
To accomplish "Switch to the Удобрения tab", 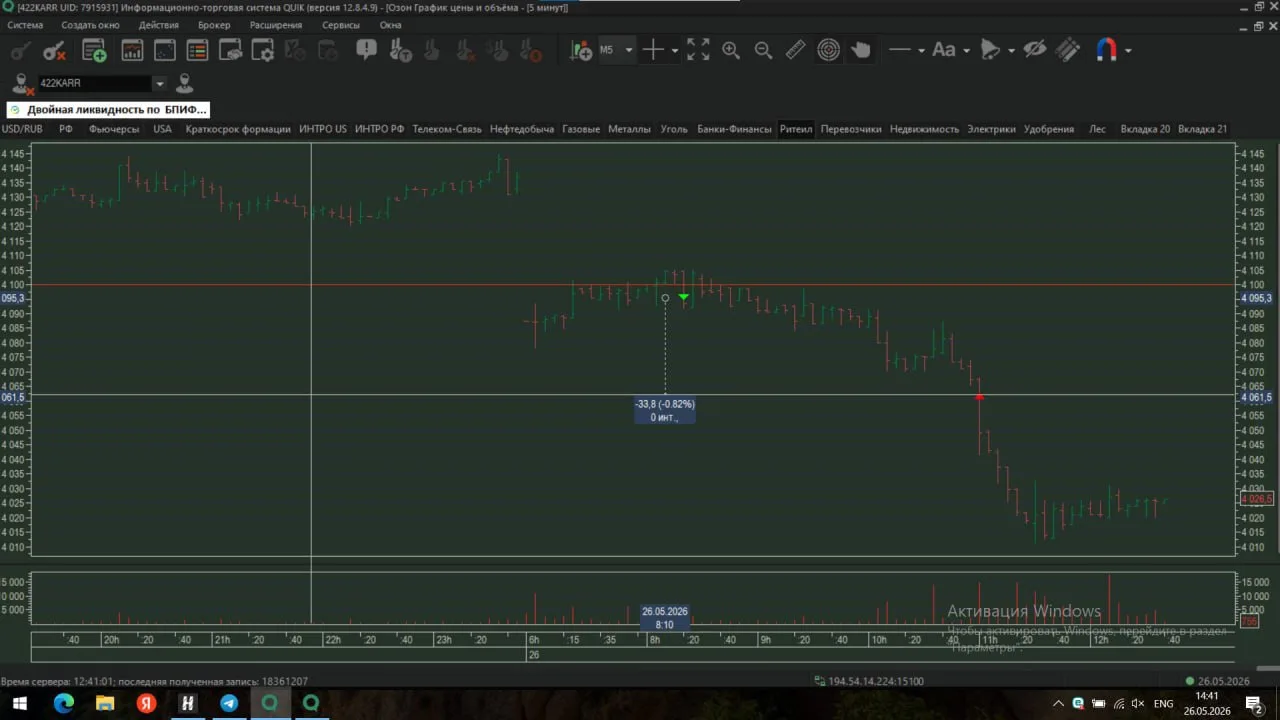I will point(1049,129).
